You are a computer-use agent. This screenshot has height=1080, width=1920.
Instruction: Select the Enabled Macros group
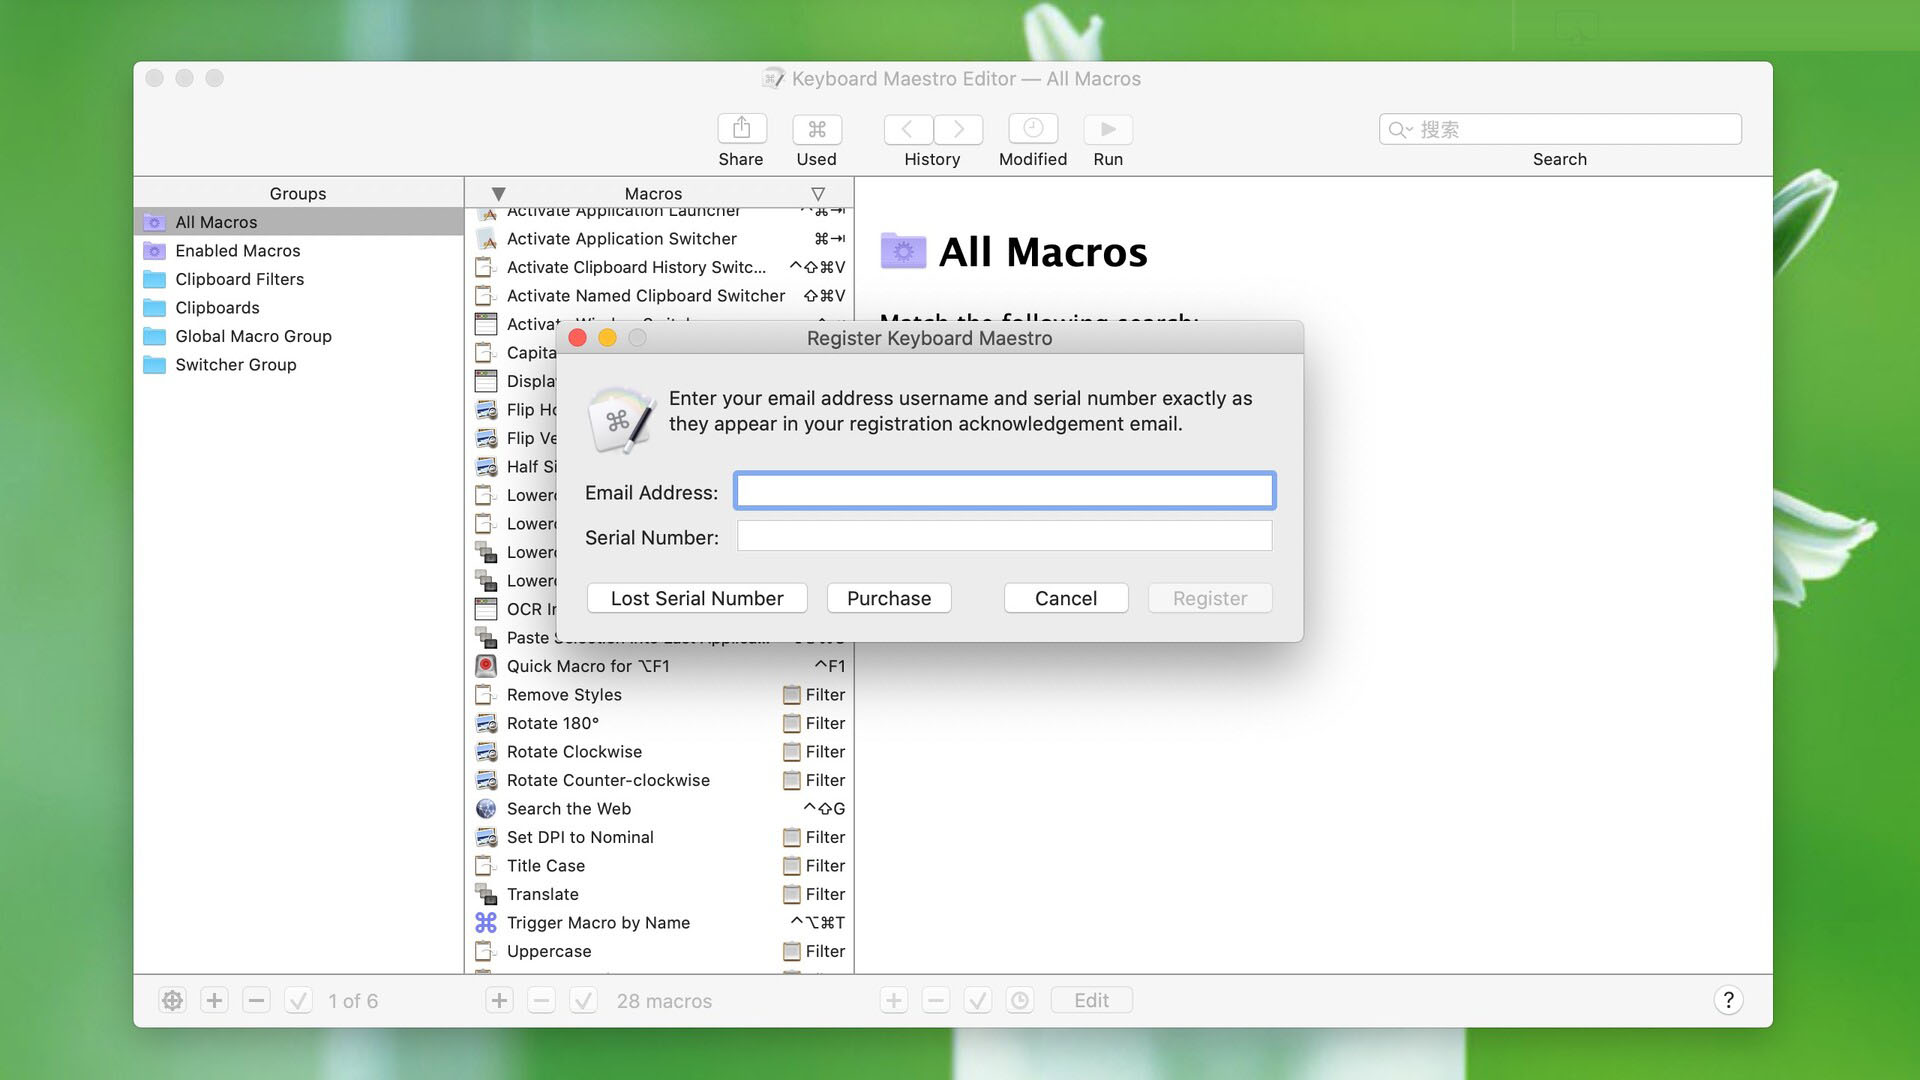(x=237, y=251)
